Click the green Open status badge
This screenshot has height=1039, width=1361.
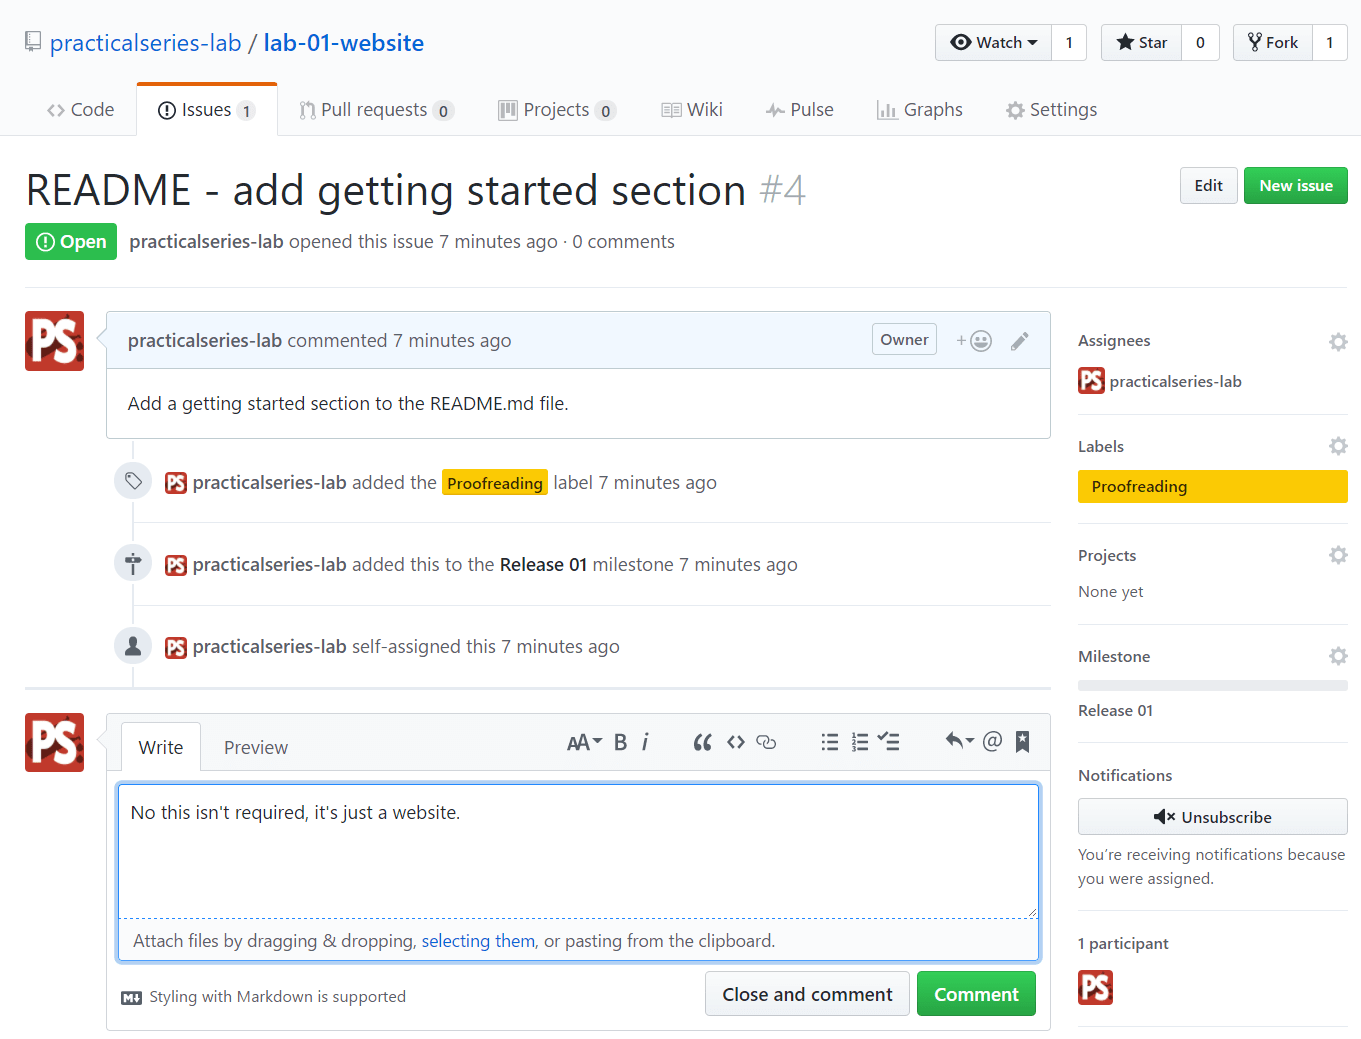coord(71,242)
